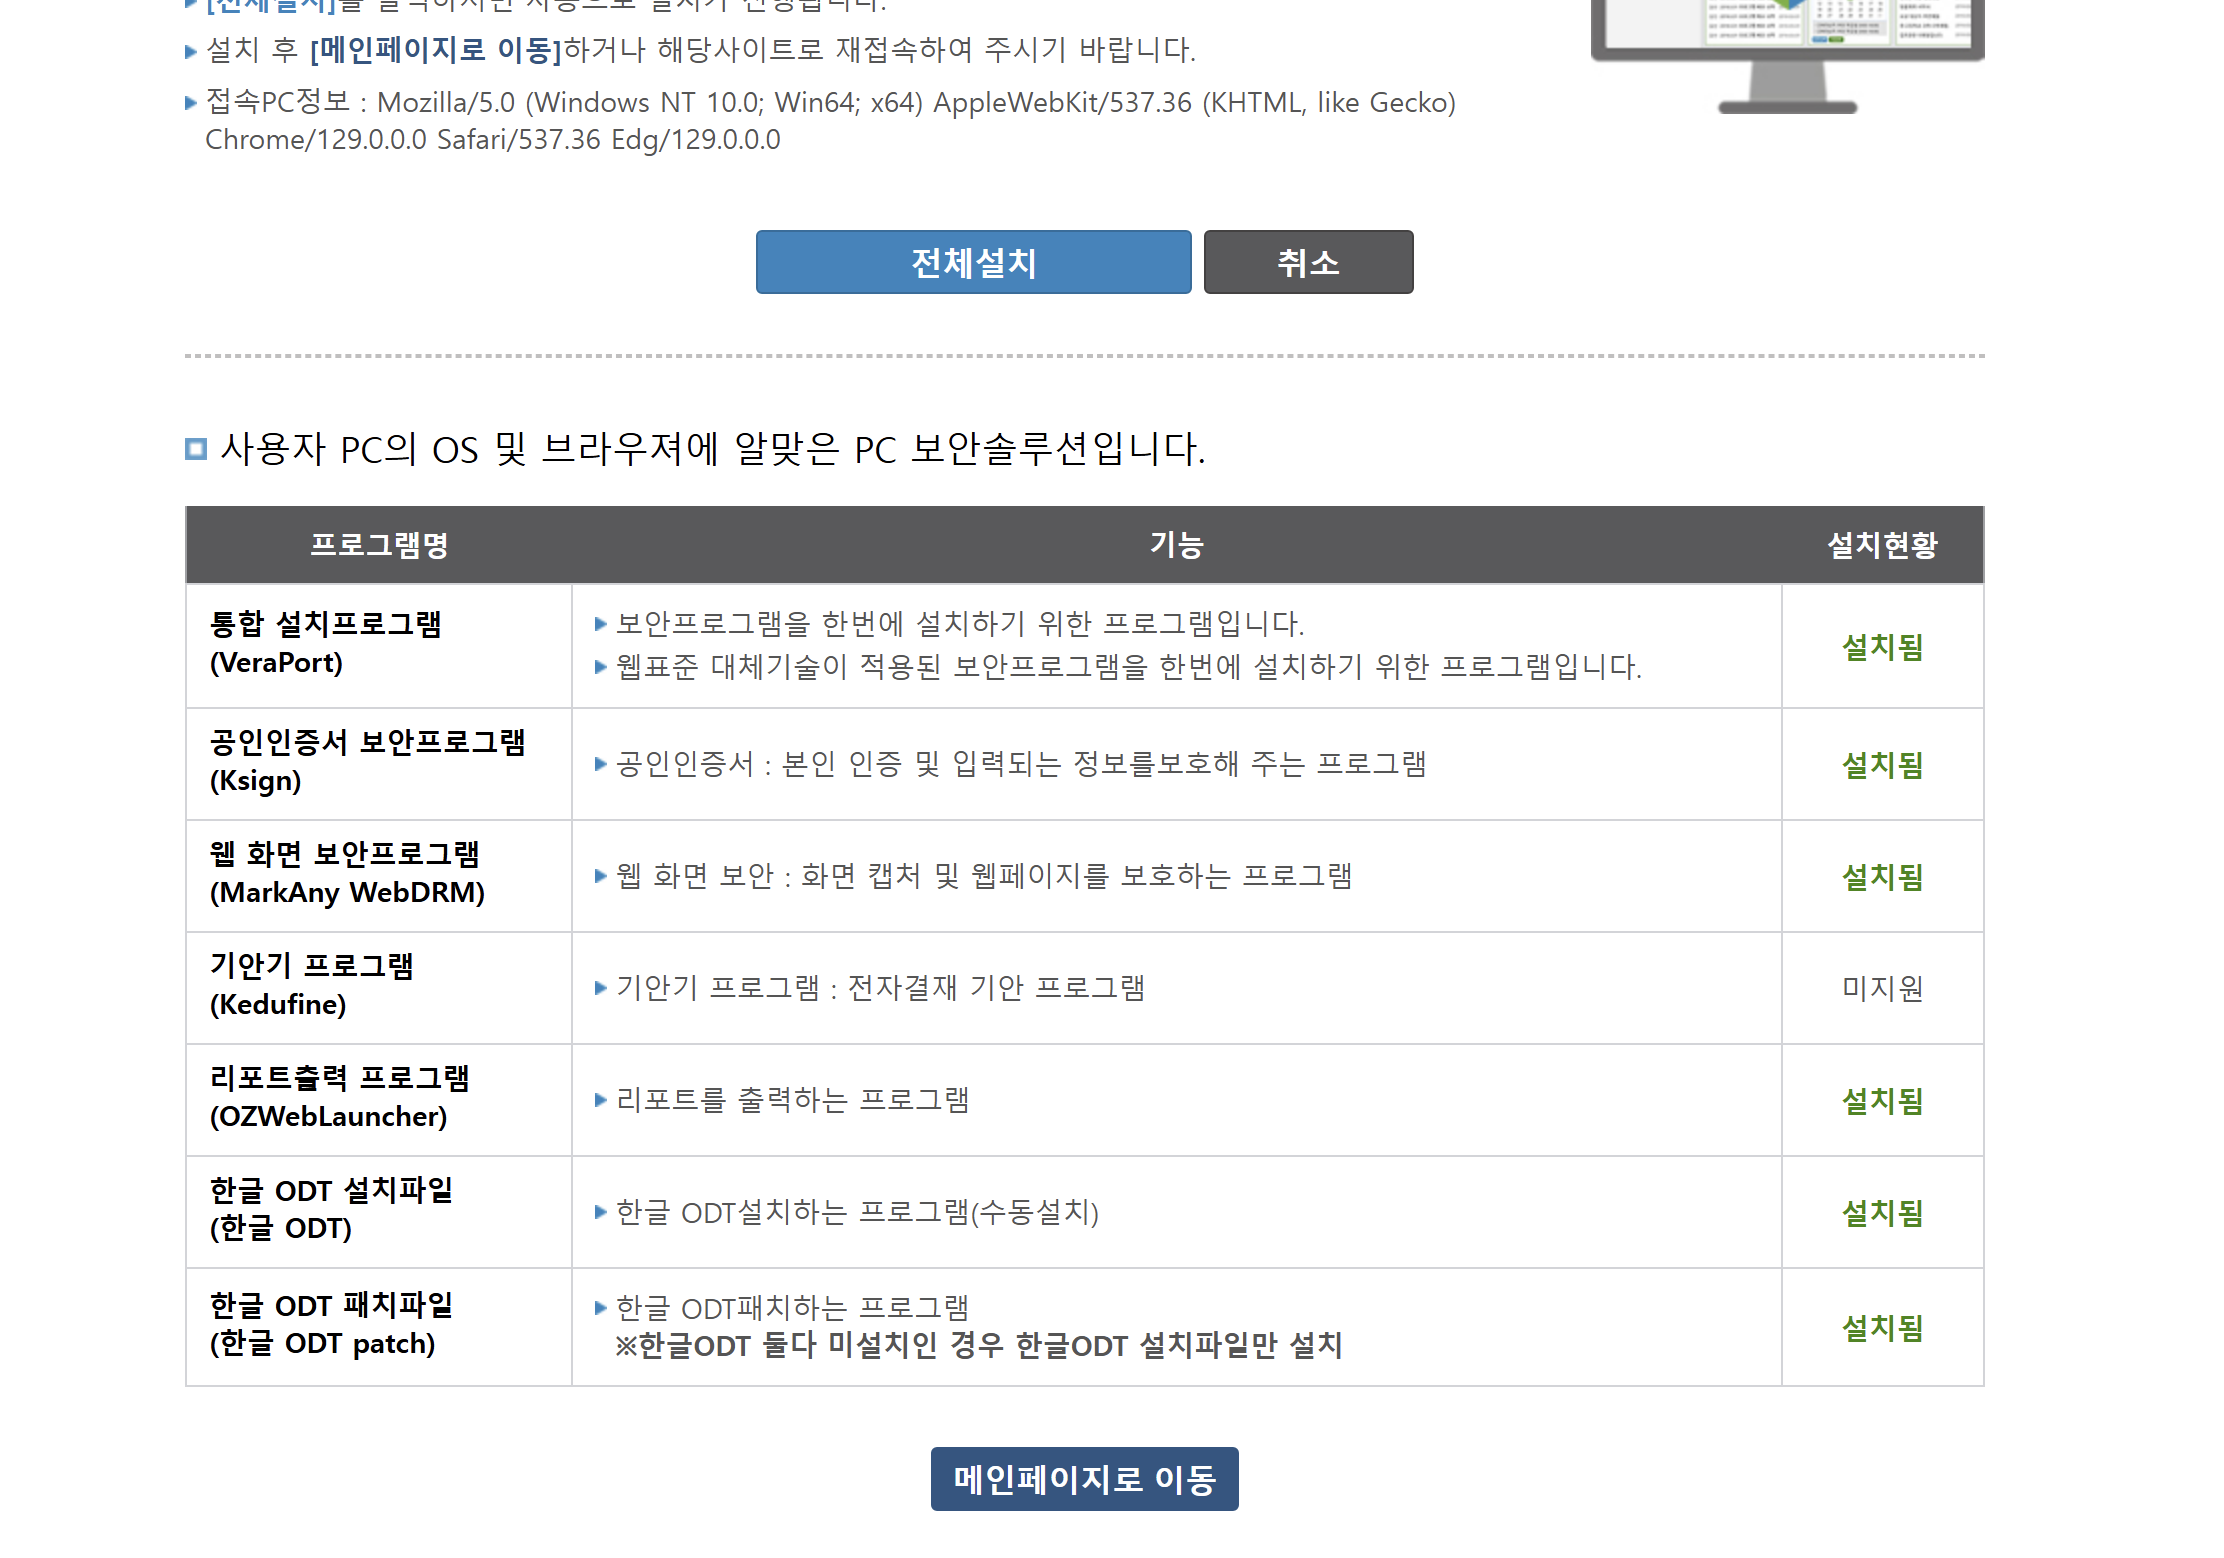Click OZWebLauncher 설치됨 status text
2224x1558 pixels.
1882,1101
